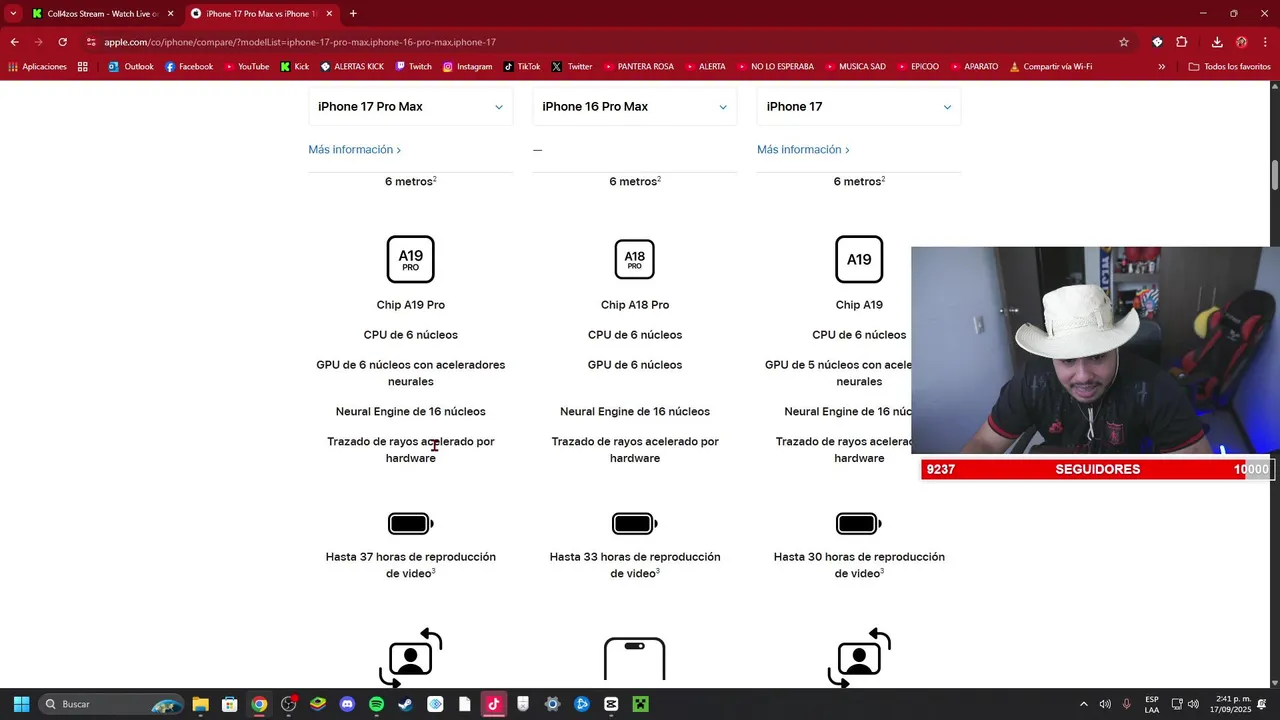Open the TikTok bookmark
The width and height of the screenshot is (1280, 720).
coord(522,67)
